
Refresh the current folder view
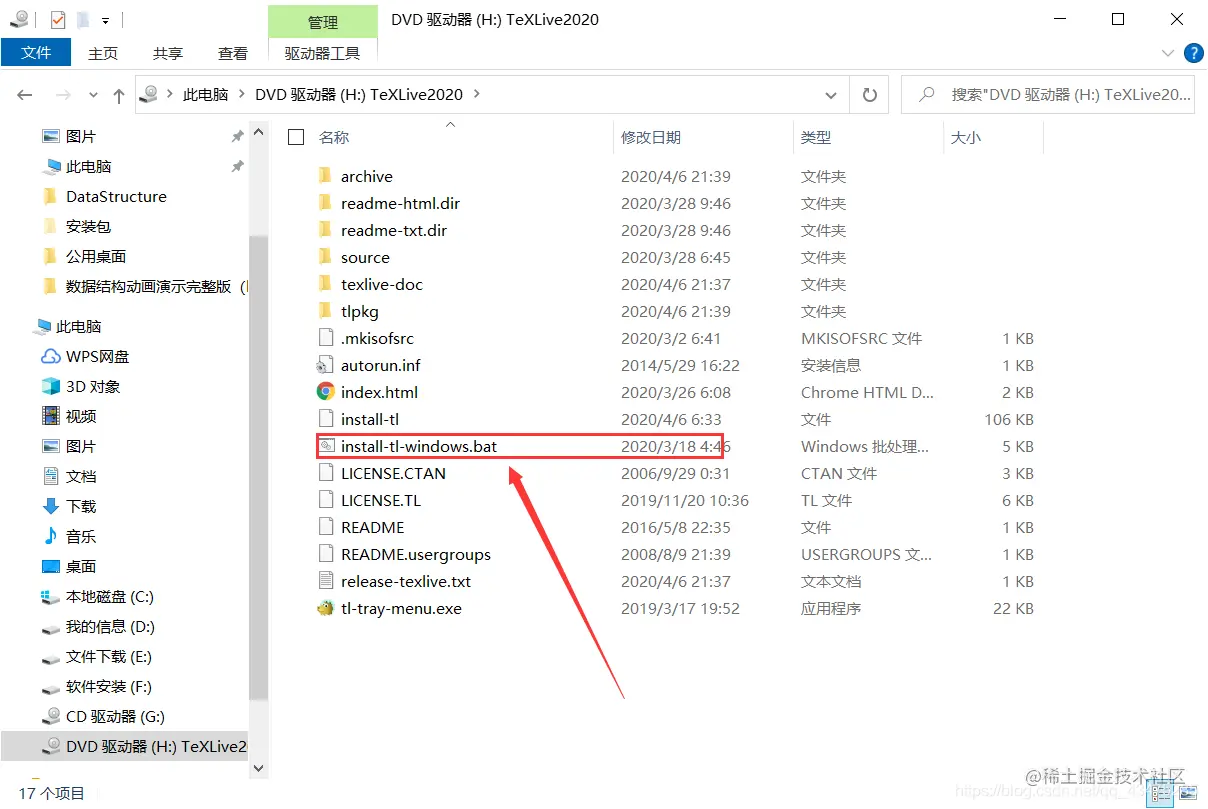870,95
